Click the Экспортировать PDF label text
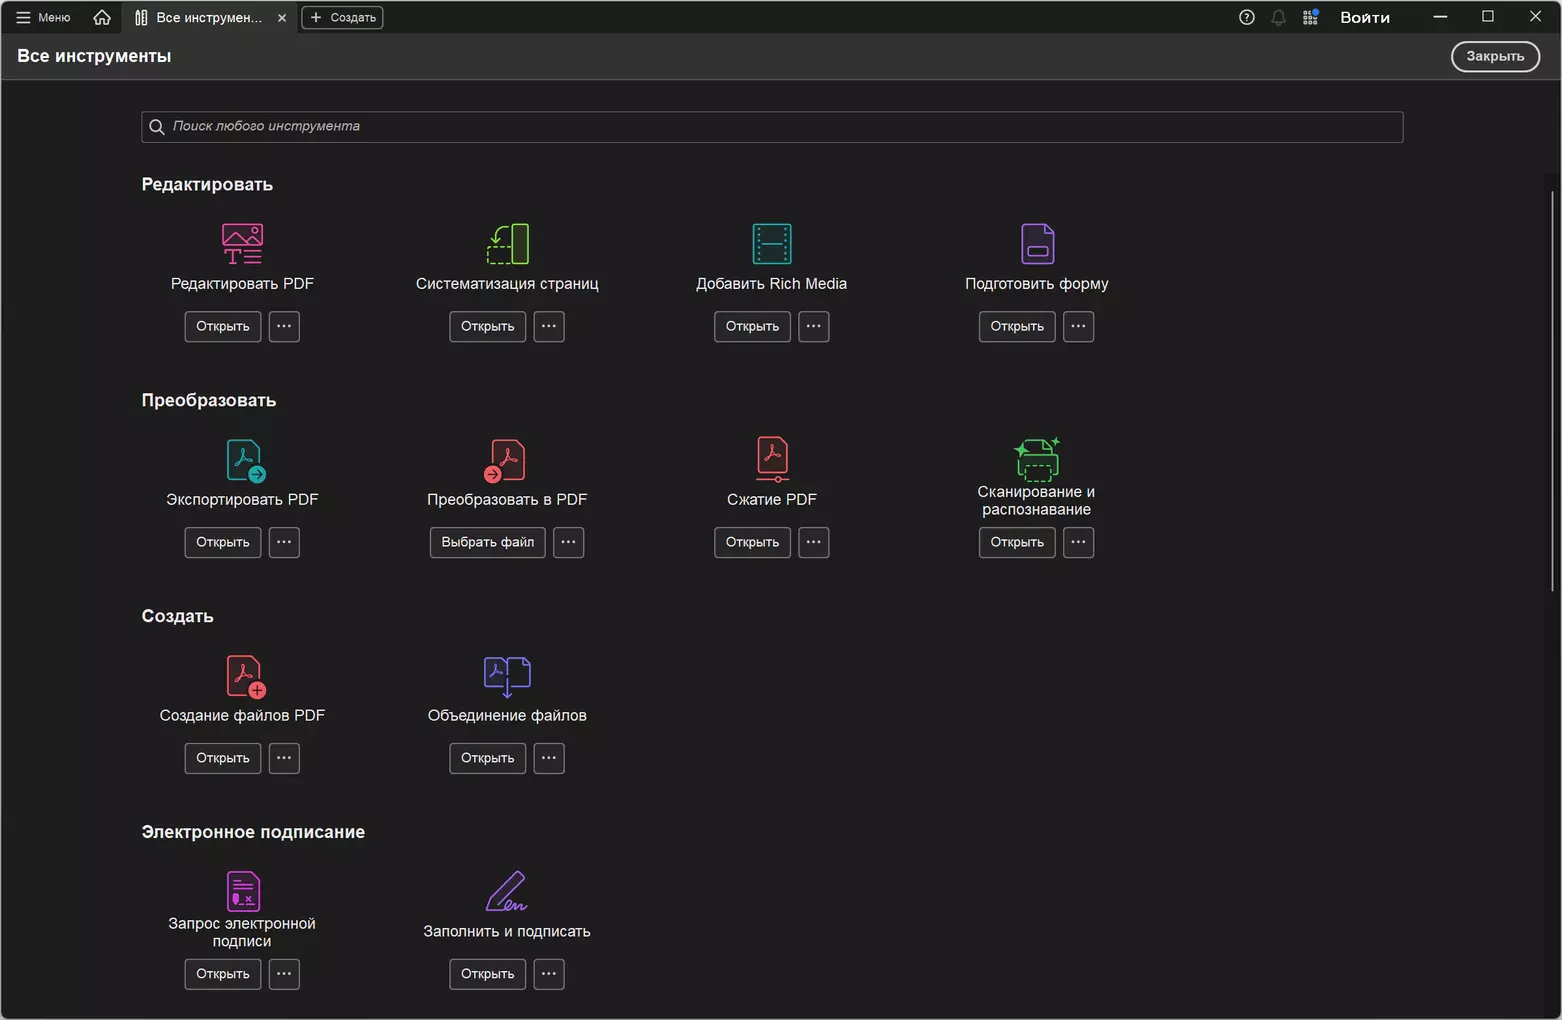This screenshot has height=1020, width=1562. point(242,499)
